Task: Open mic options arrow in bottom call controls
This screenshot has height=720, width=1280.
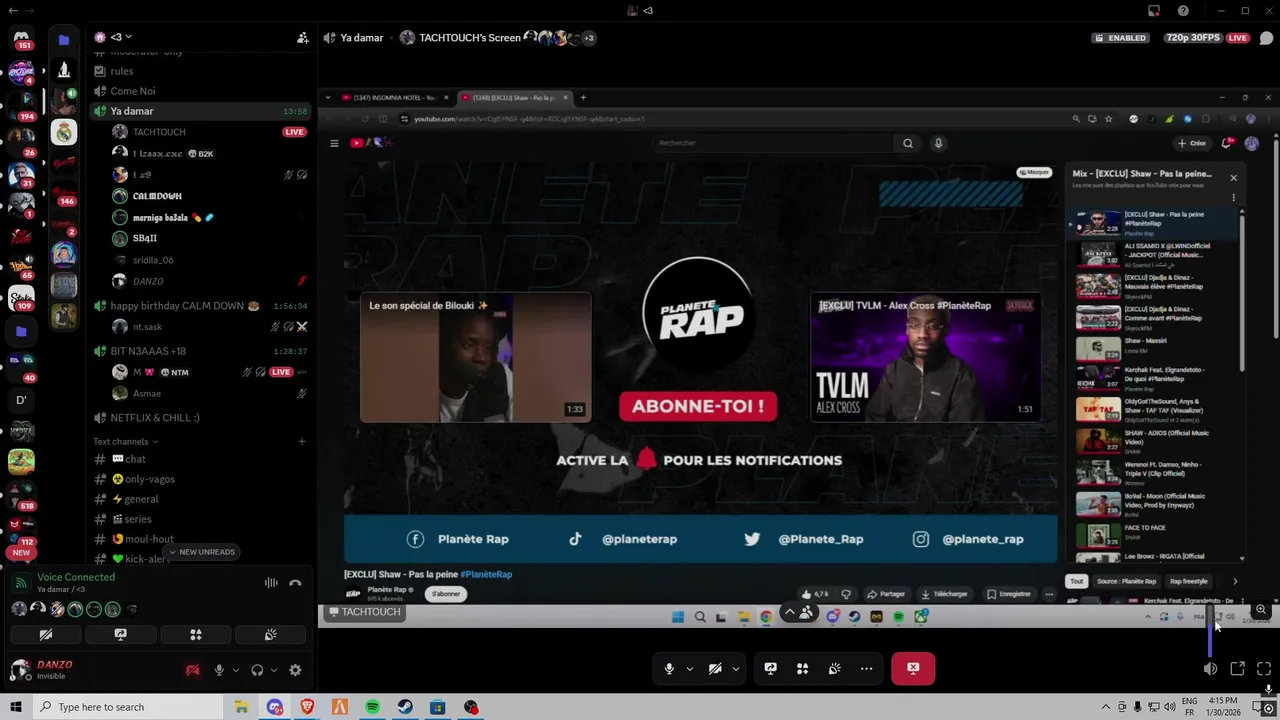Action: [689, 668]
